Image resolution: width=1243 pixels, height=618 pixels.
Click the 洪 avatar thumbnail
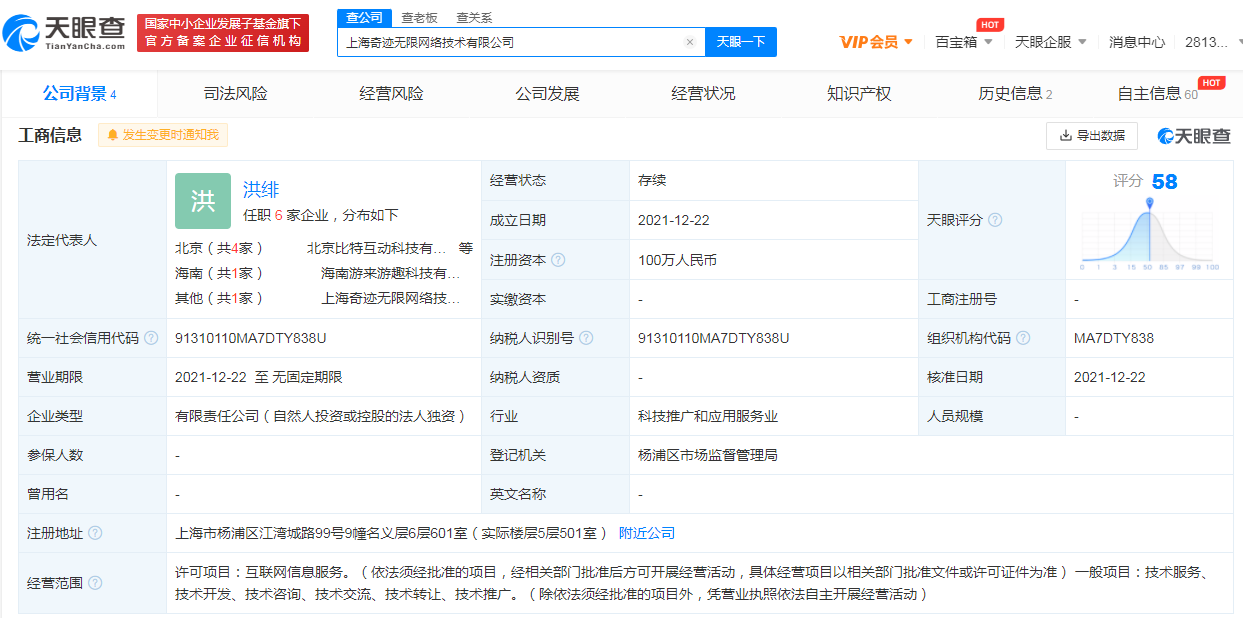tap(203, 201)
